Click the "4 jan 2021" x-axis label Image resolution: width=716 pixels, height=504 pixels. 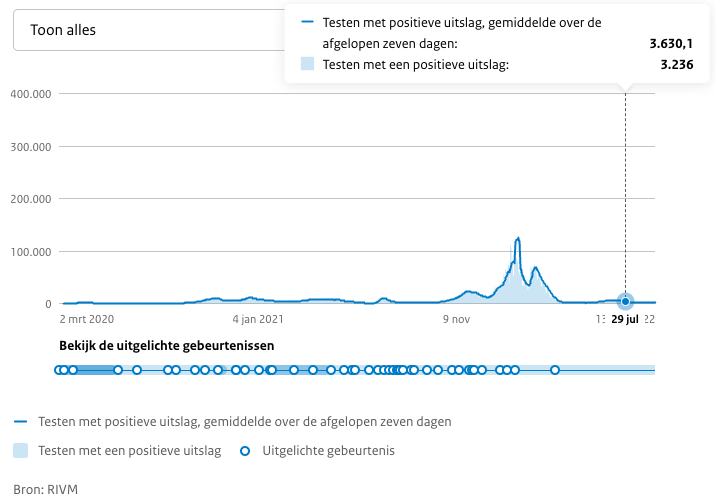coord(259,320)
